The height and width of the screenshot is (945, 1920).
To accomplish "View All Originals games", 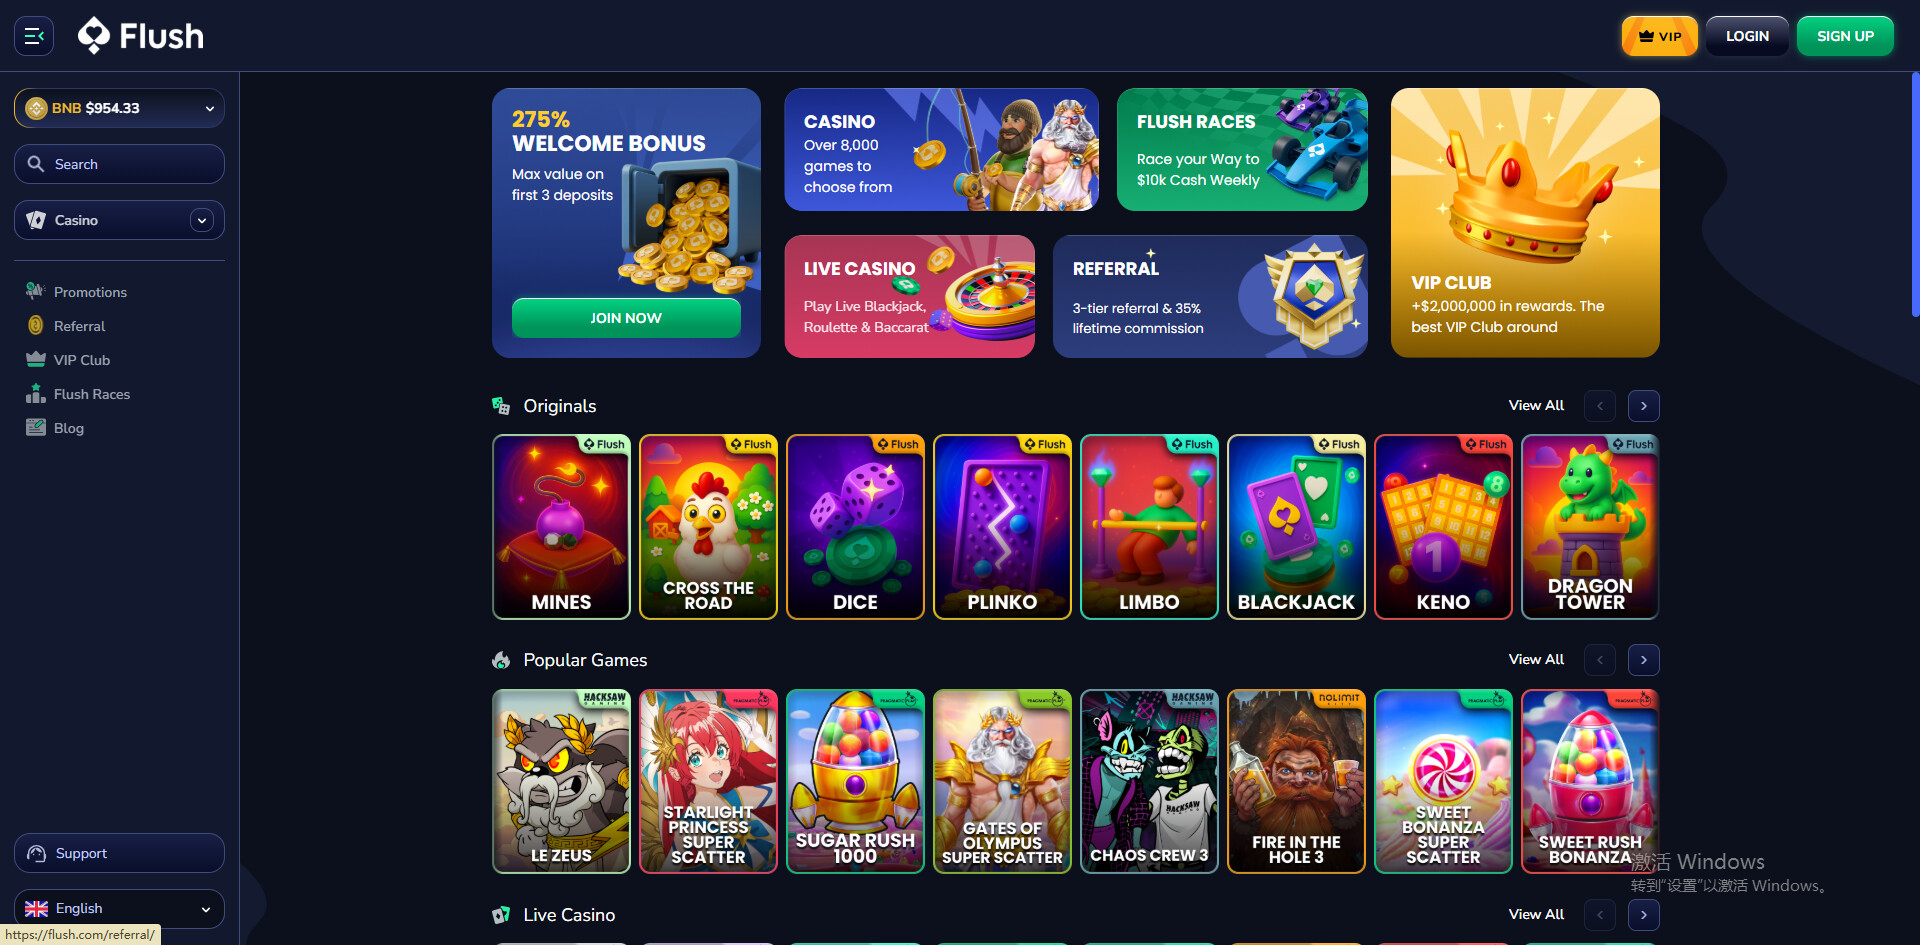I will point(1536,405).
